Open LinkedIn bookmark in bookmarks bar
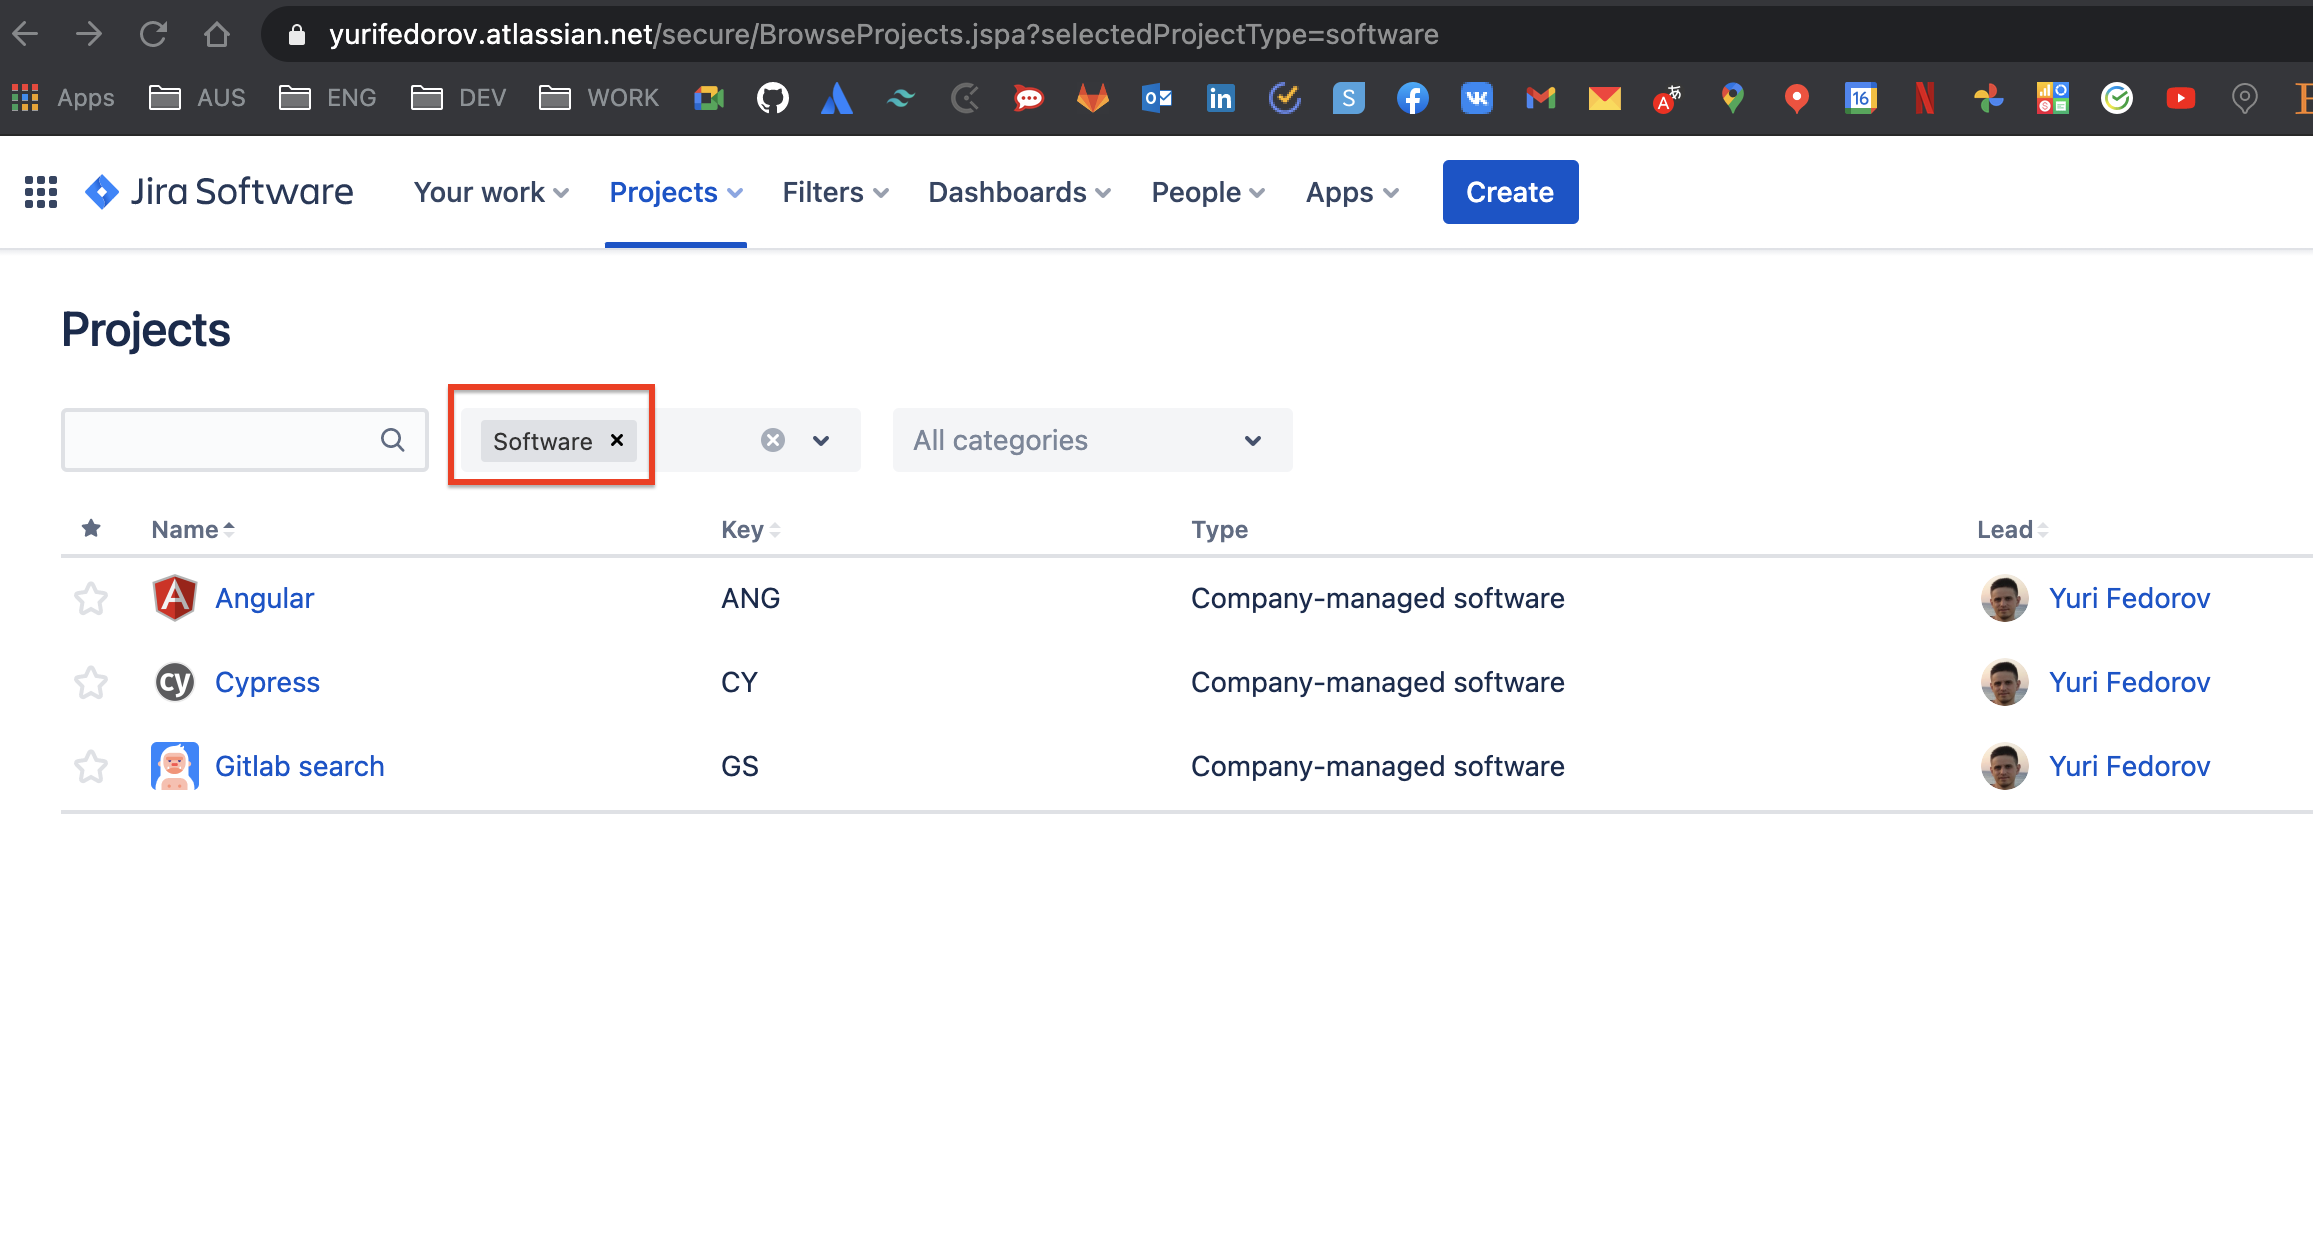Screen dimensions: 2313x1260 tap(1220, 98)
